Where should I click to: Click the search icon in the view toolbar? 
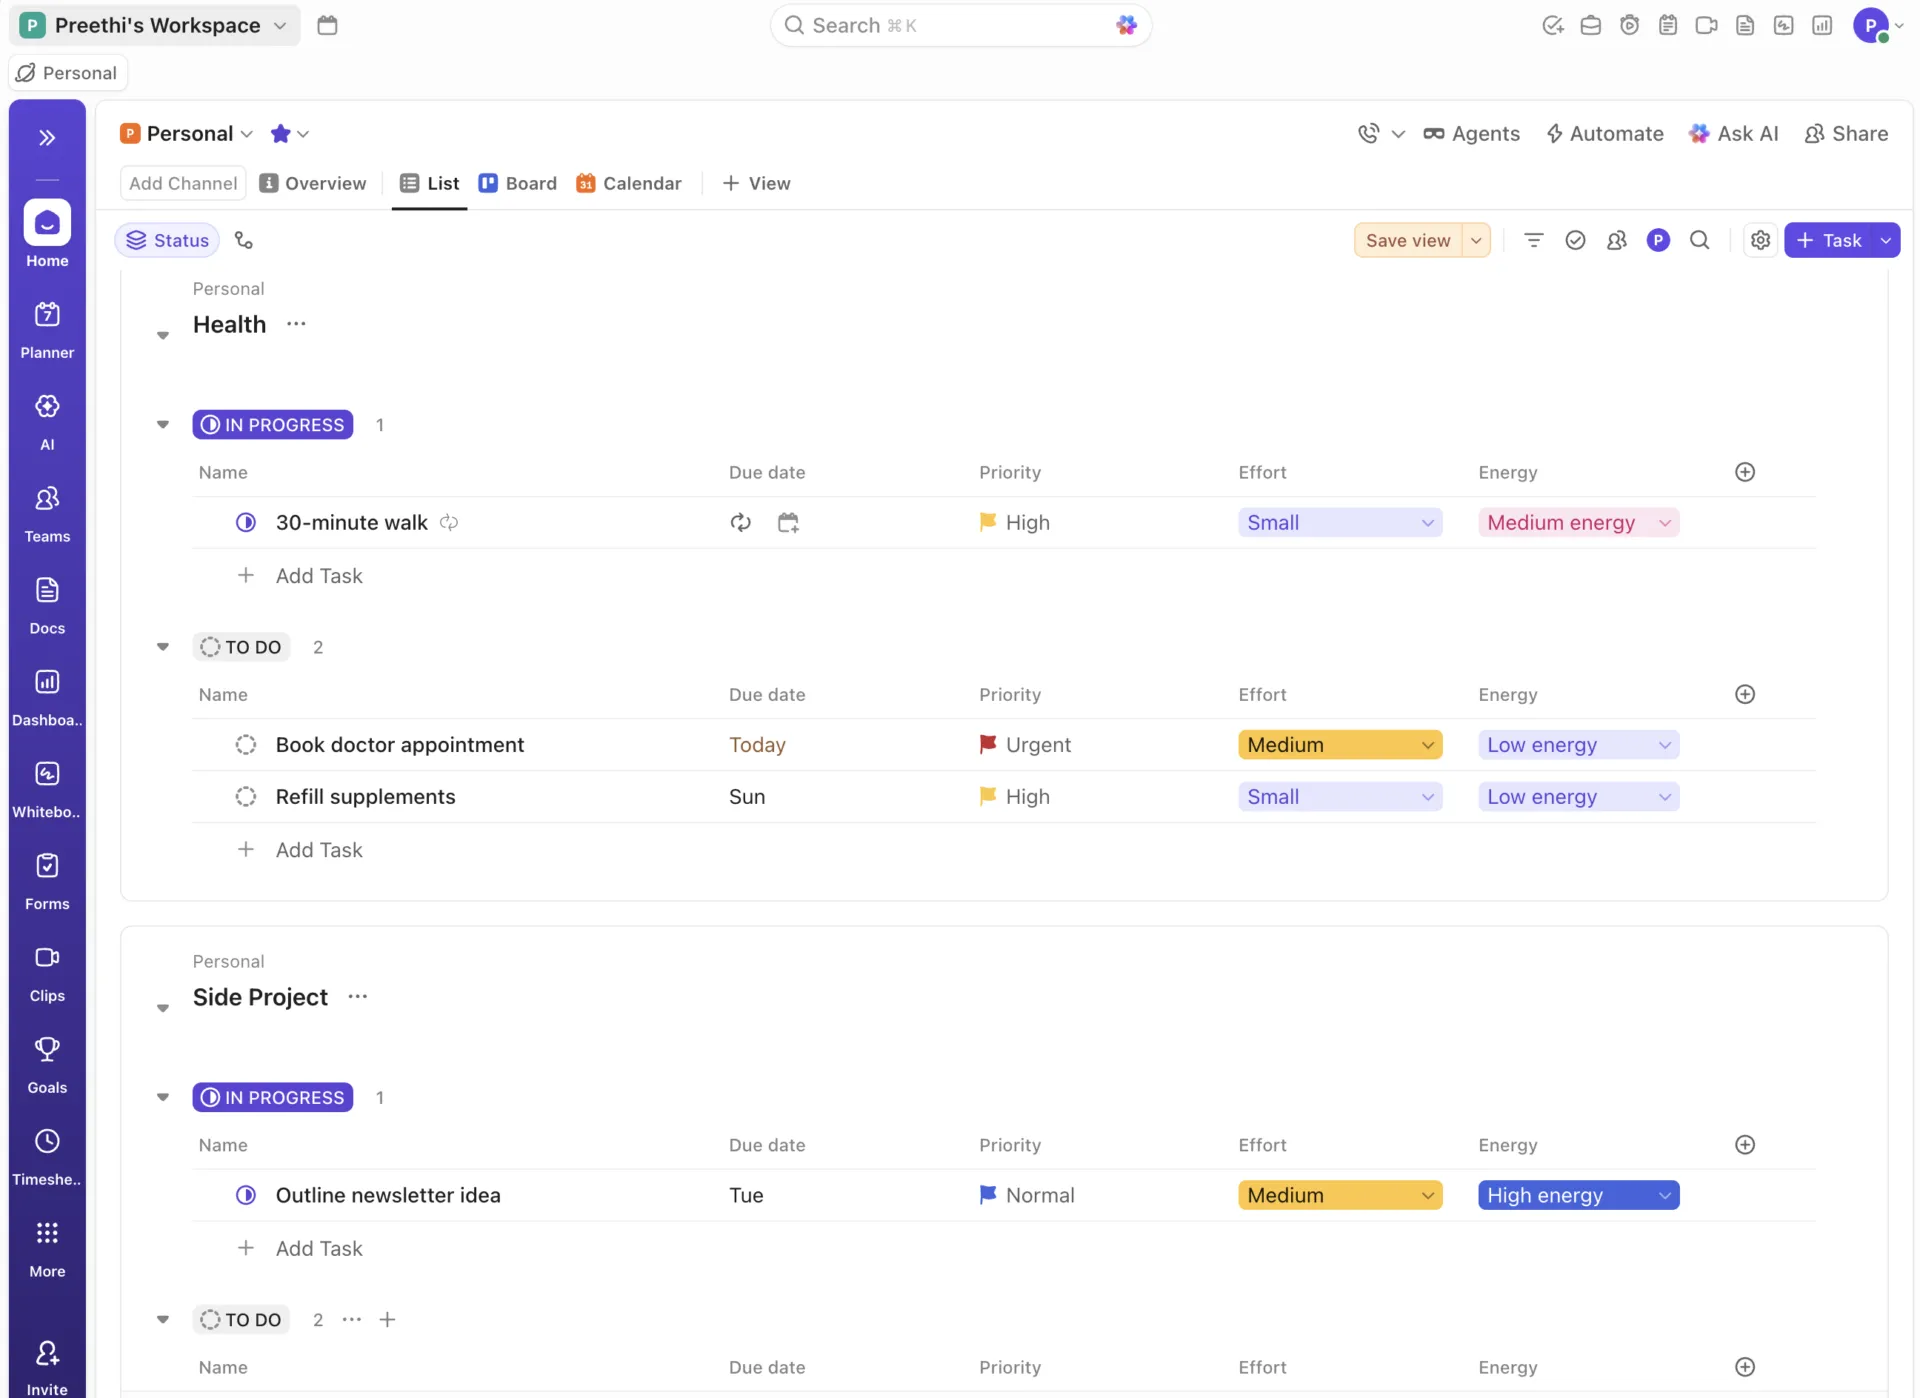click(1699, 240)
